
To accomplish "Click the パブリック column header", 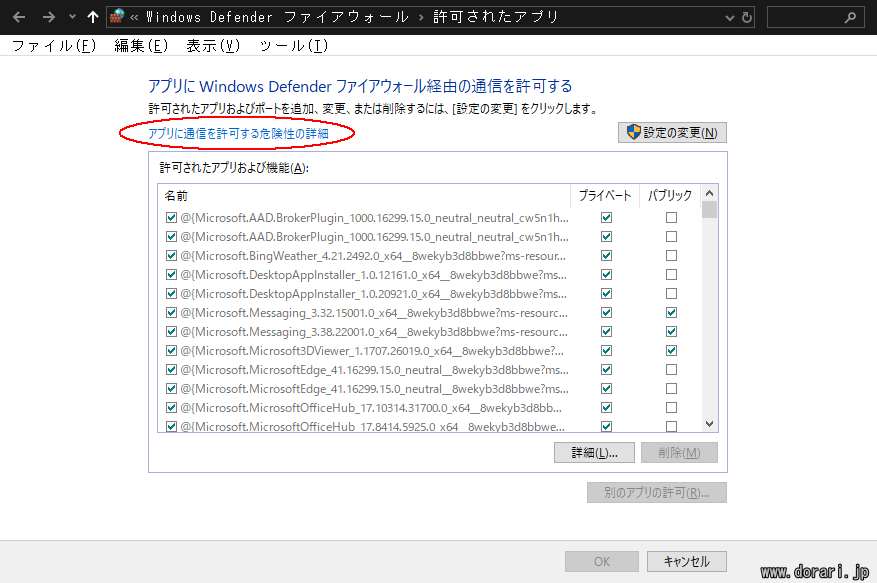I will 670,195.
